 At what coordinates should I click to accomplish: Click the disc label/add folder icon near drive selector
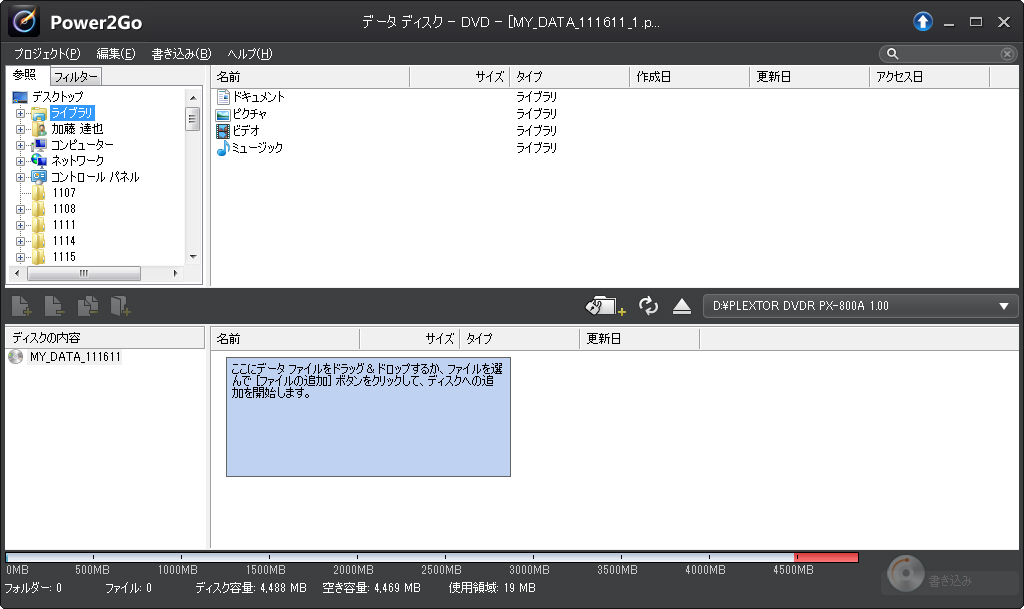[606, 305]
